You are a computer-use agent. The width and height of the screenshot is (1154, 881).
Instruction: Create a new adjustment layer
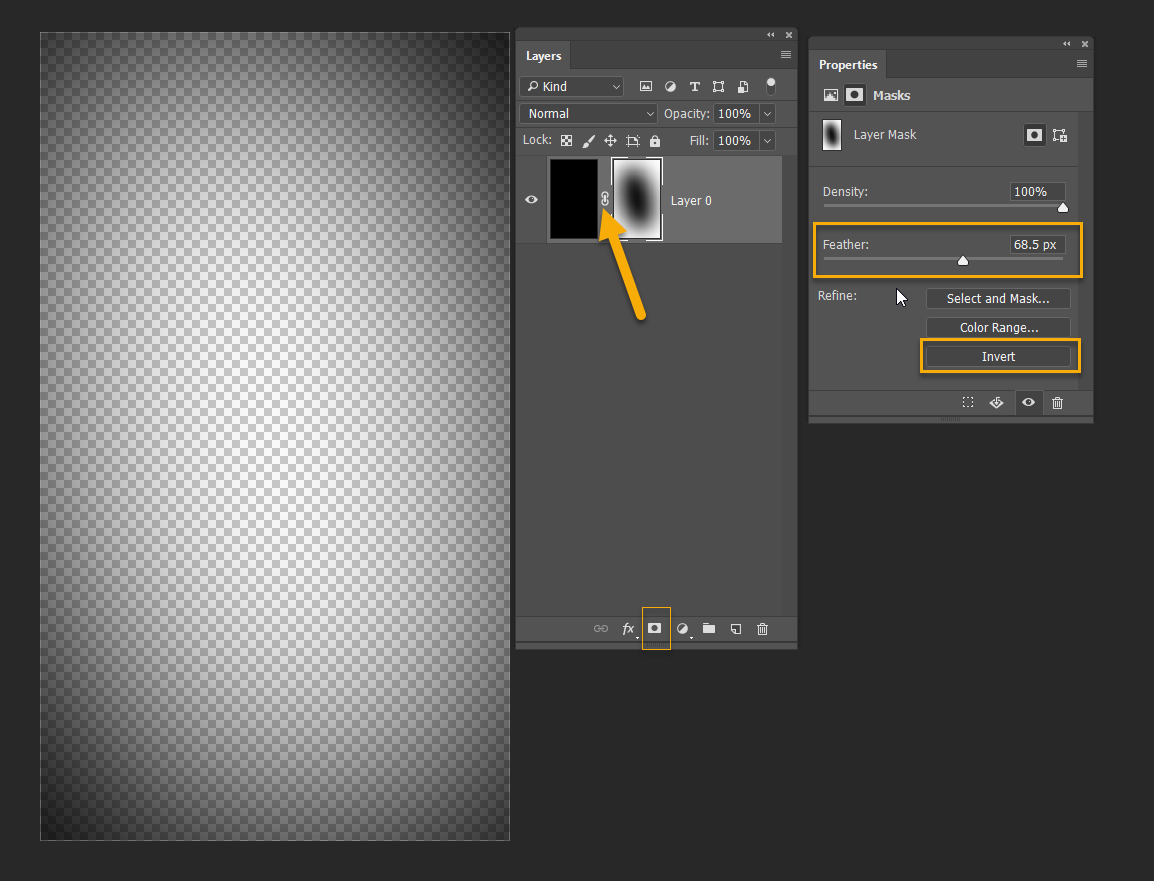[682, 628]
